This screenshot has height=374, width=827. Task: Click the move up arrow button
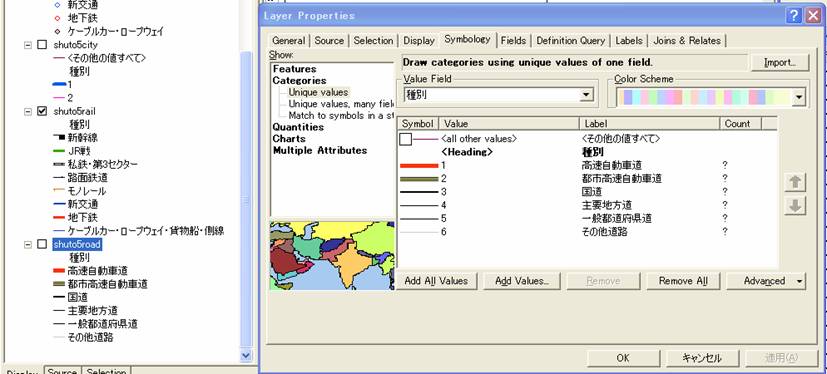click(795, 183)
